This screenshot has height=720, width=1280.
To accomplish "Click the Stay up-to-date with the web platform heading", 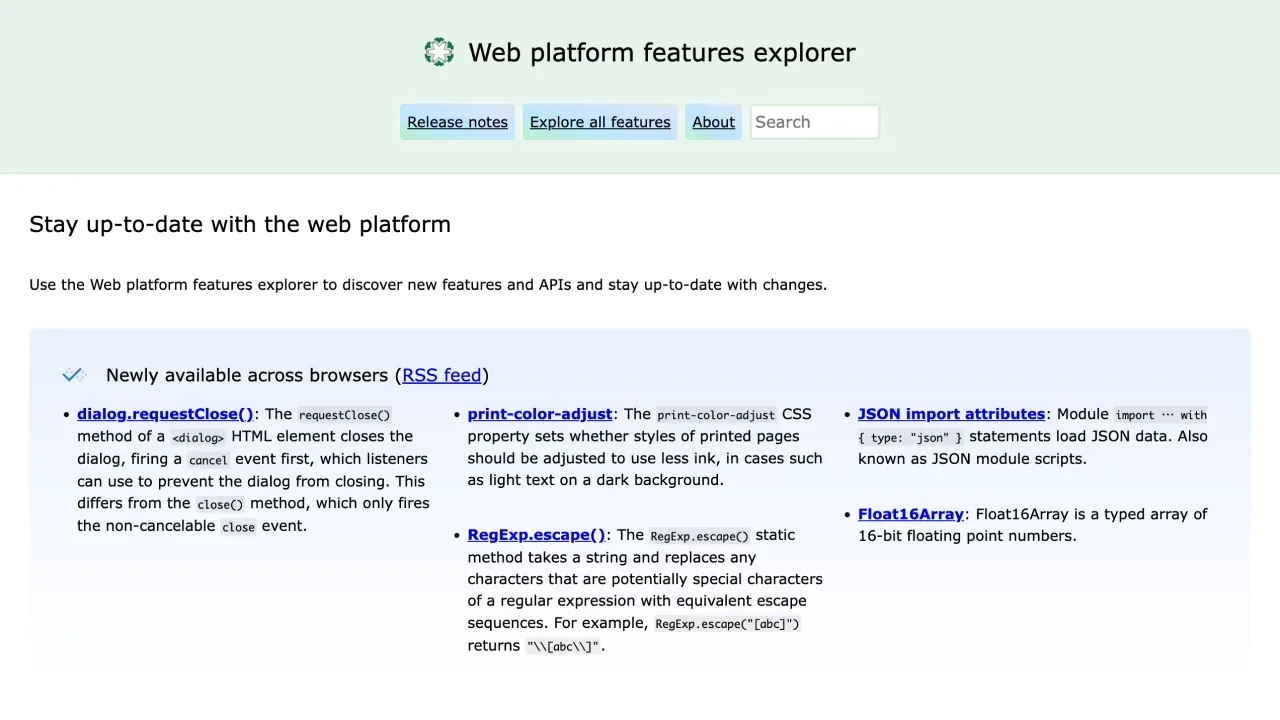I will tap(240, 224).
